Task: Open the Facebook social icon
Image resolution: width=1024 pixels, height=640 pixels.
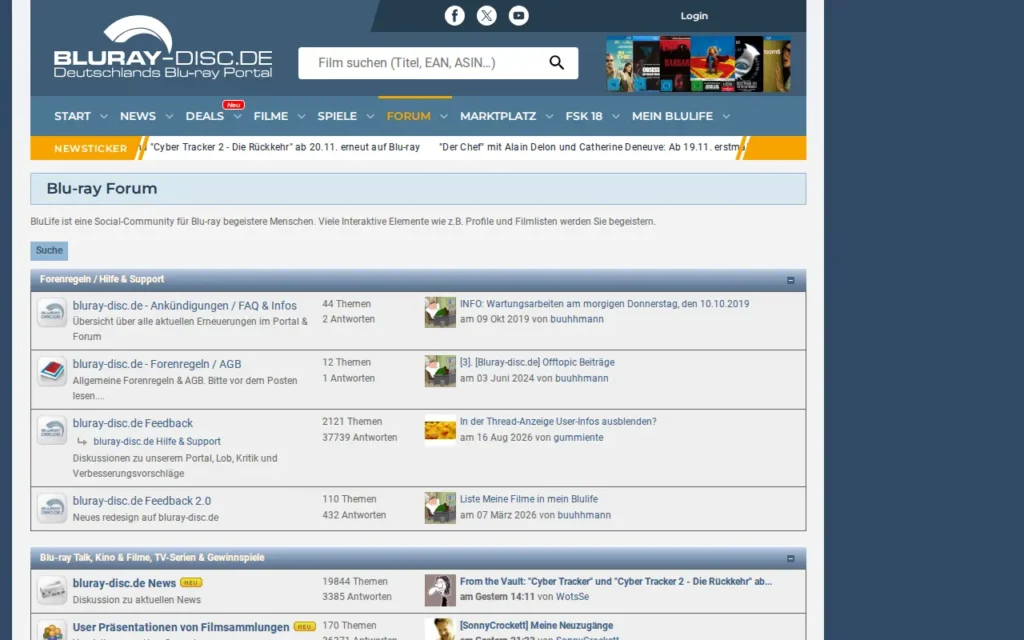Action: [x=455, y=16]
